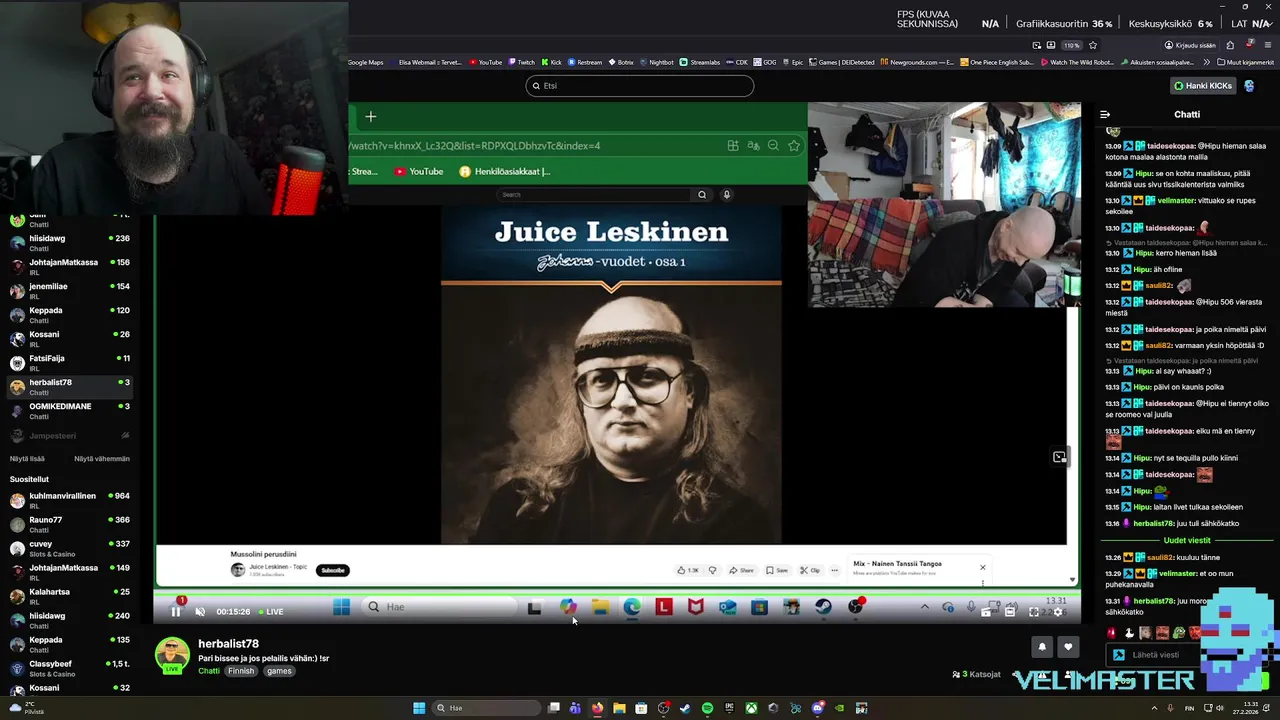Image resolution: width=1280 pixels, height=720 pixels.
Task: Open Kalahartsa channel in sidebar
Action: click(70, 596)
